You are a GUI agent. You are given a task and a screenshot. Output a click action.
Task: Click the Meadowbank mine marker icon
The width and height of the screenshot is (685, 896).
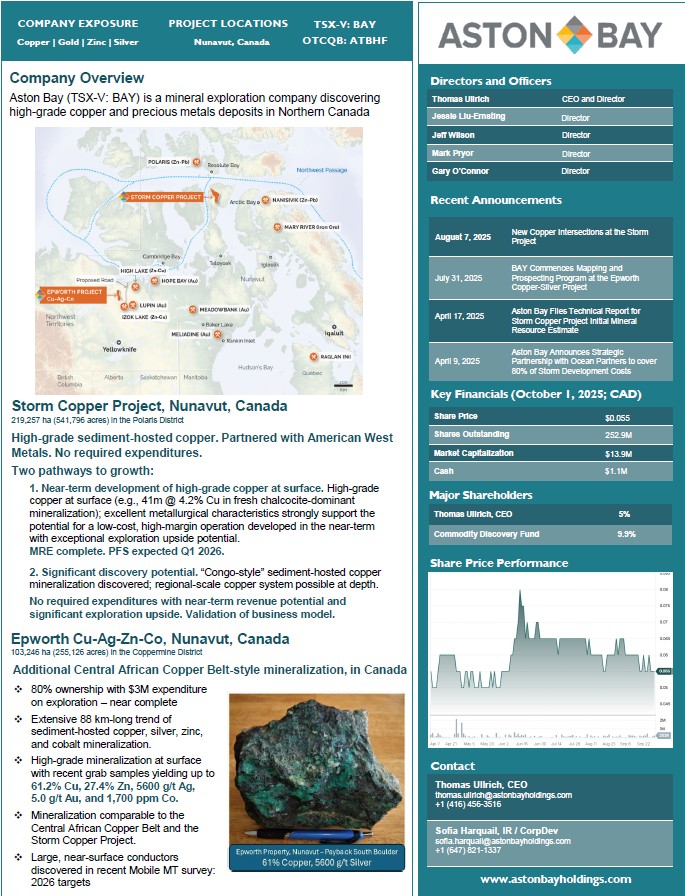[x=193, y=310]
